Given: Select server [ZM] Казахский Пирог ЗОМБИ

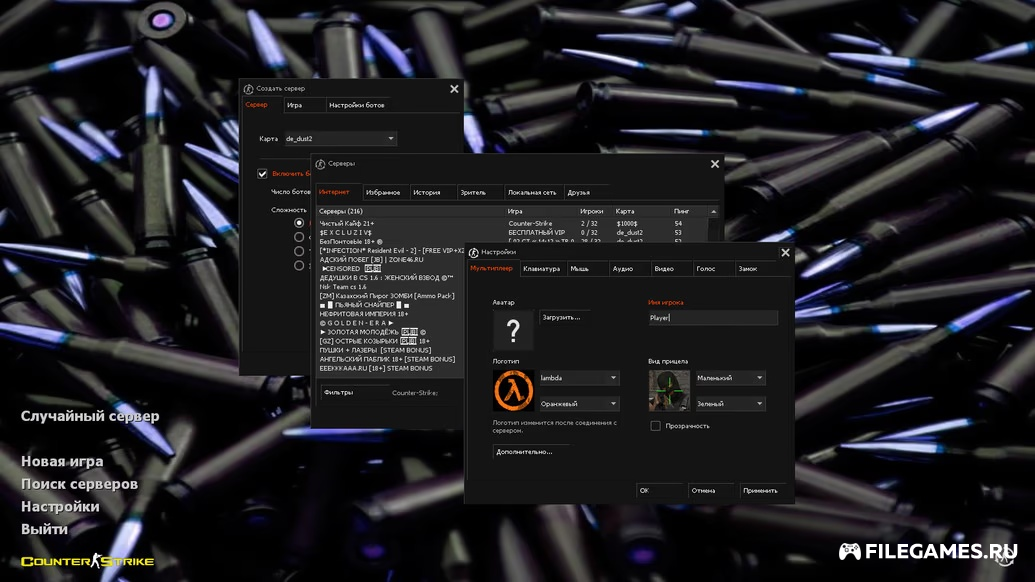Looking at the screenshot, I should tap(391, 296).
